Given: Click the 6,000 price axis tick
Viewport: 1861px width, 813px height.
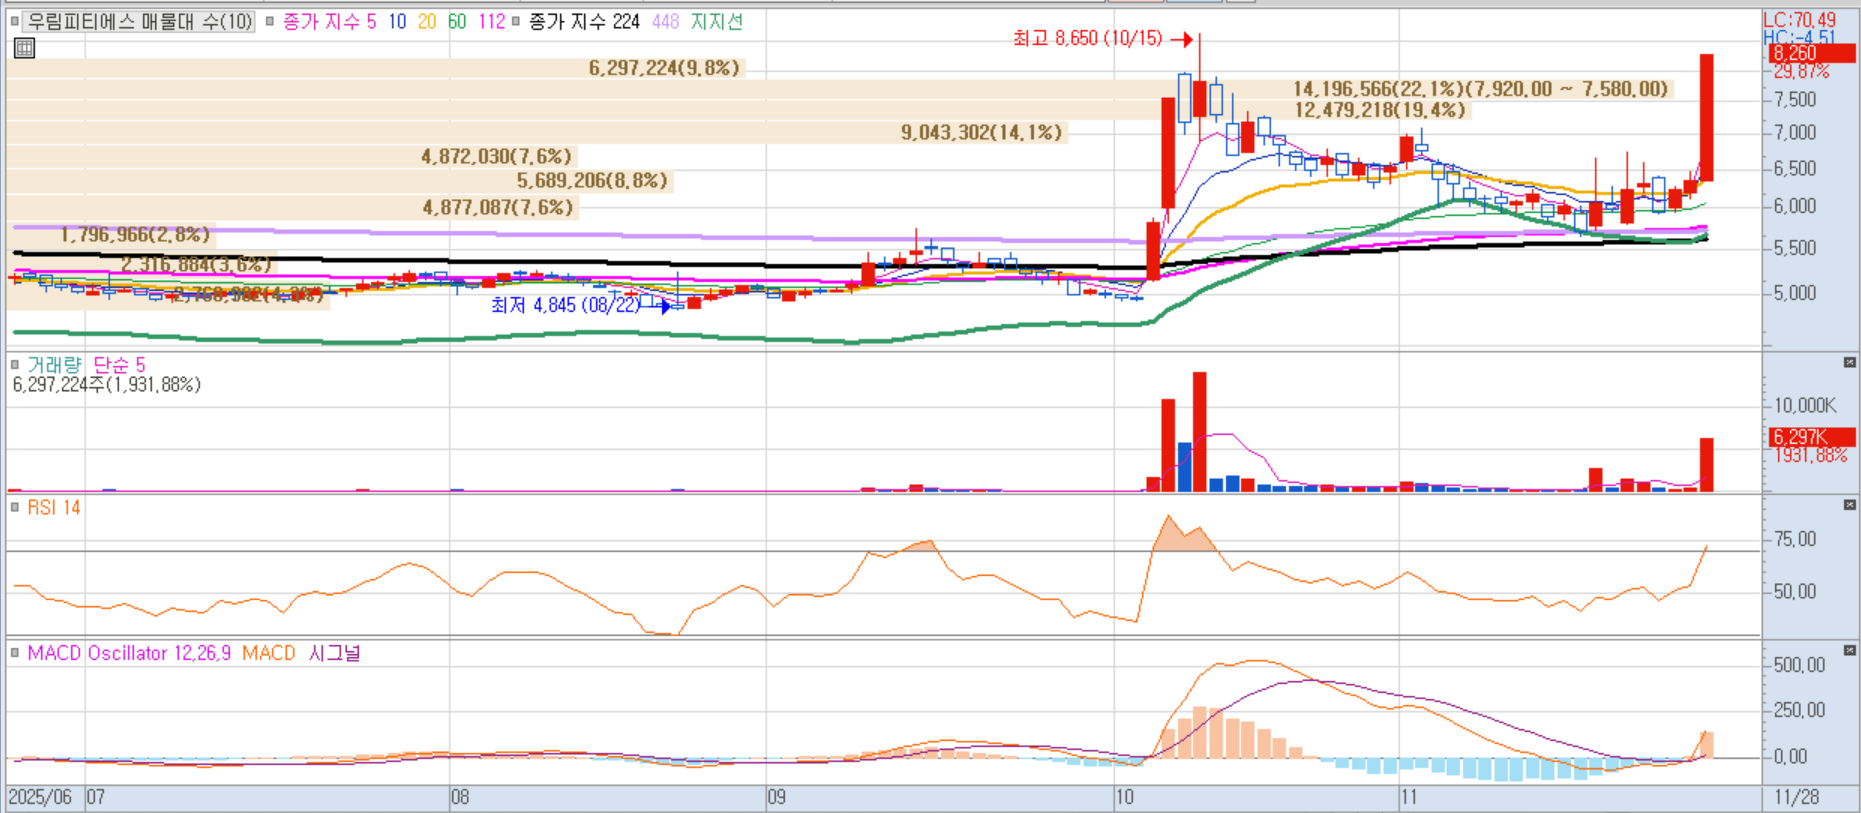Looking at the screenshot, I should (1795, 206).
